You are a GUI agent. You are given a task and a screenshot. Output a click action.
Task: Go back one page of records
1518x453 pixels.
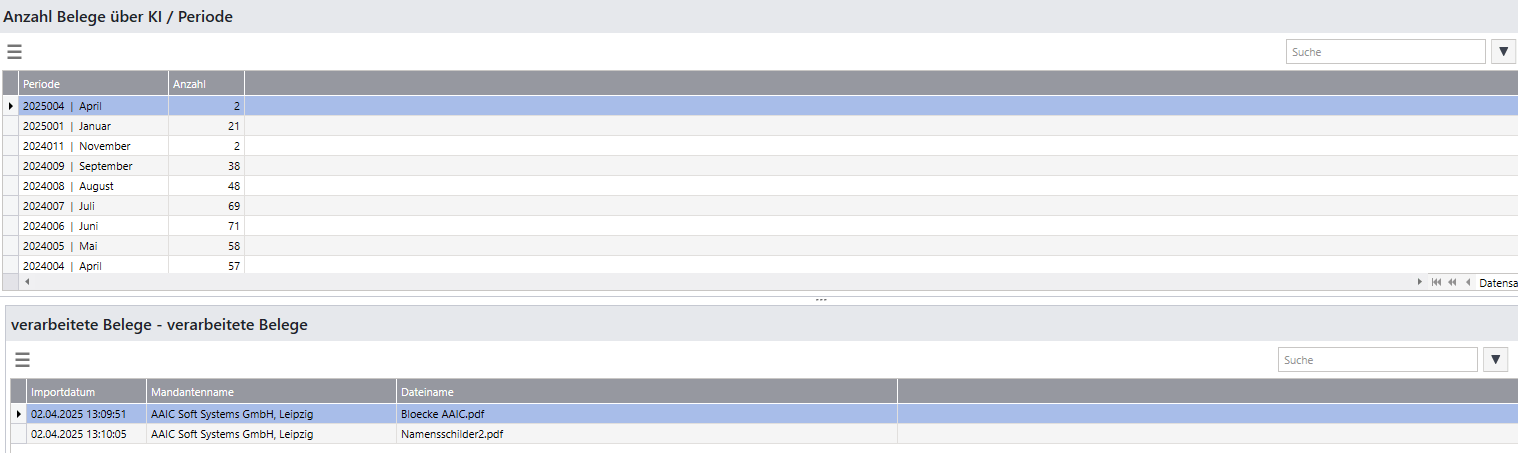pyautogui.click(x=1452, y=282)
